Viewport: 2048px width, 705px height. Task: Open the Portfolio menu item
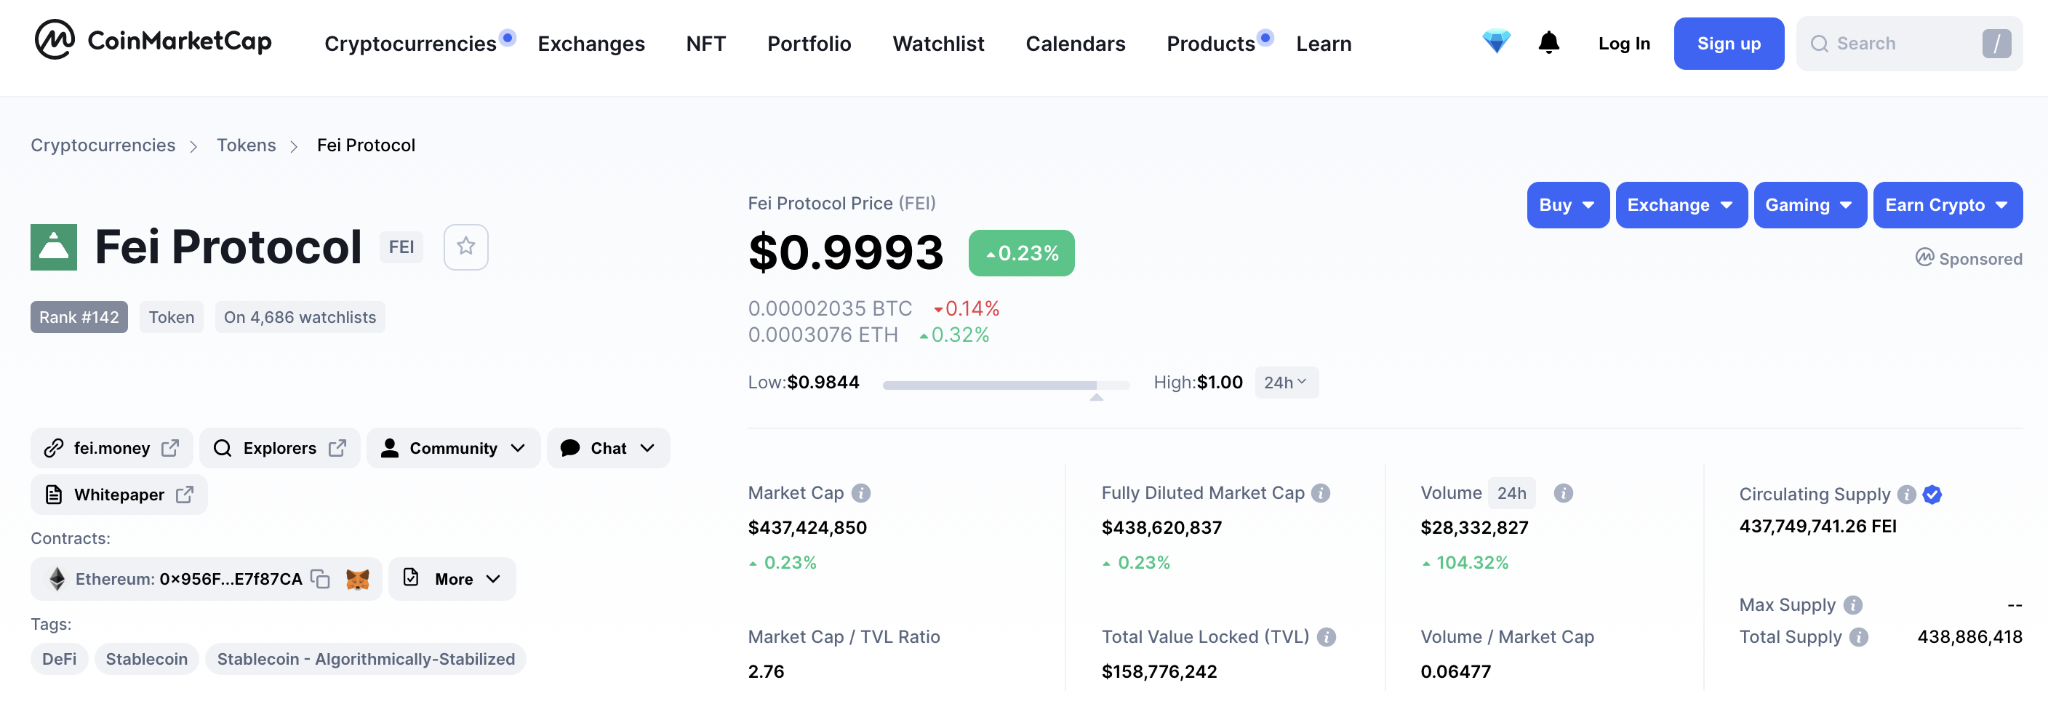pos(809,44)
